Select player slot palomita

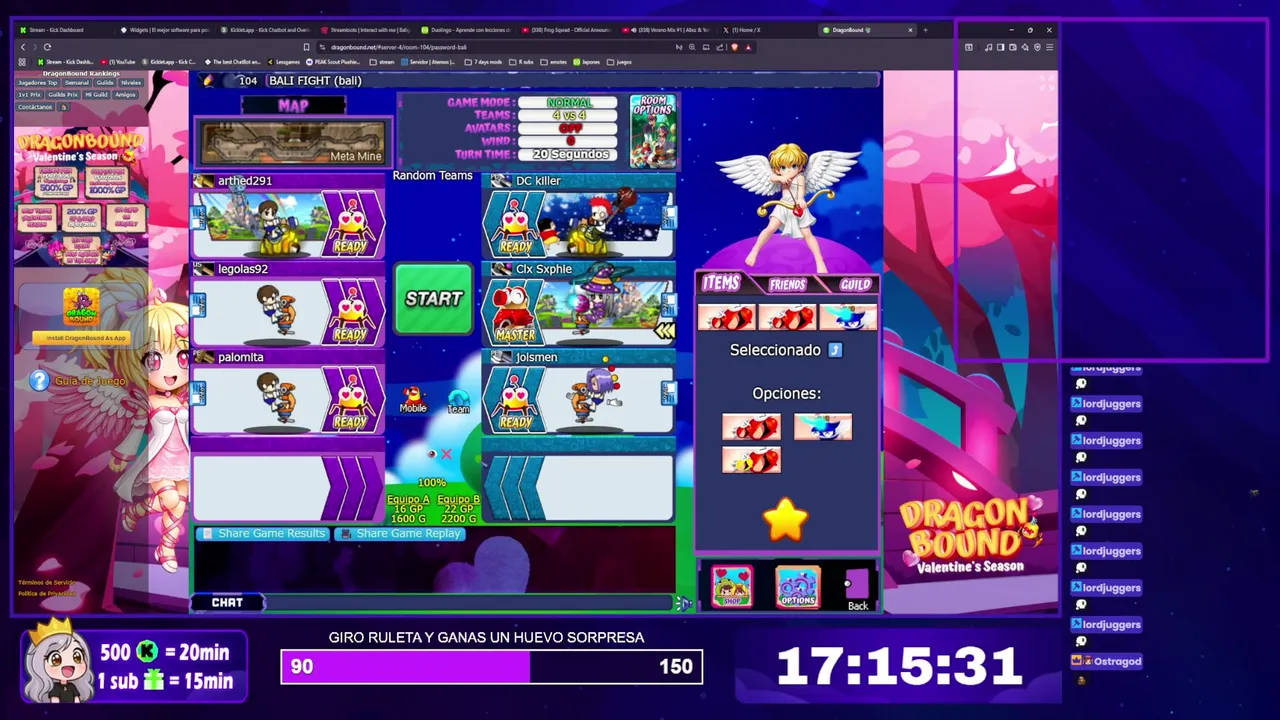pos(288,392)
